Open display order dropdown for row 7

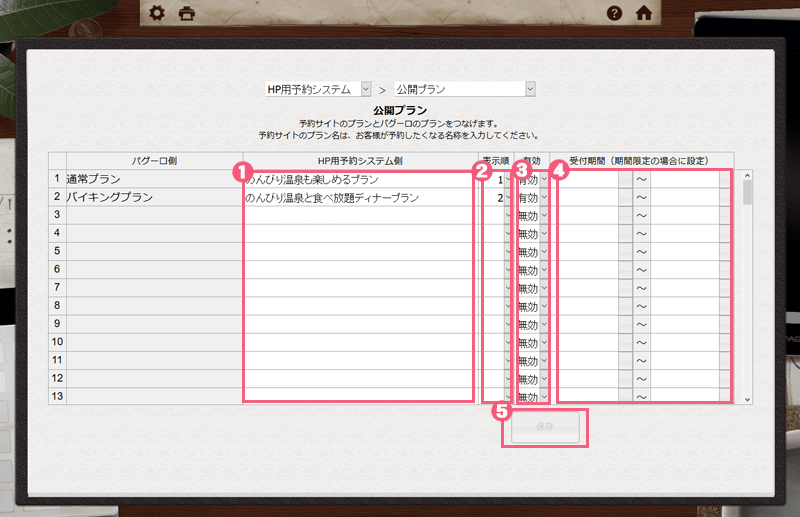(x=508, y=288)
